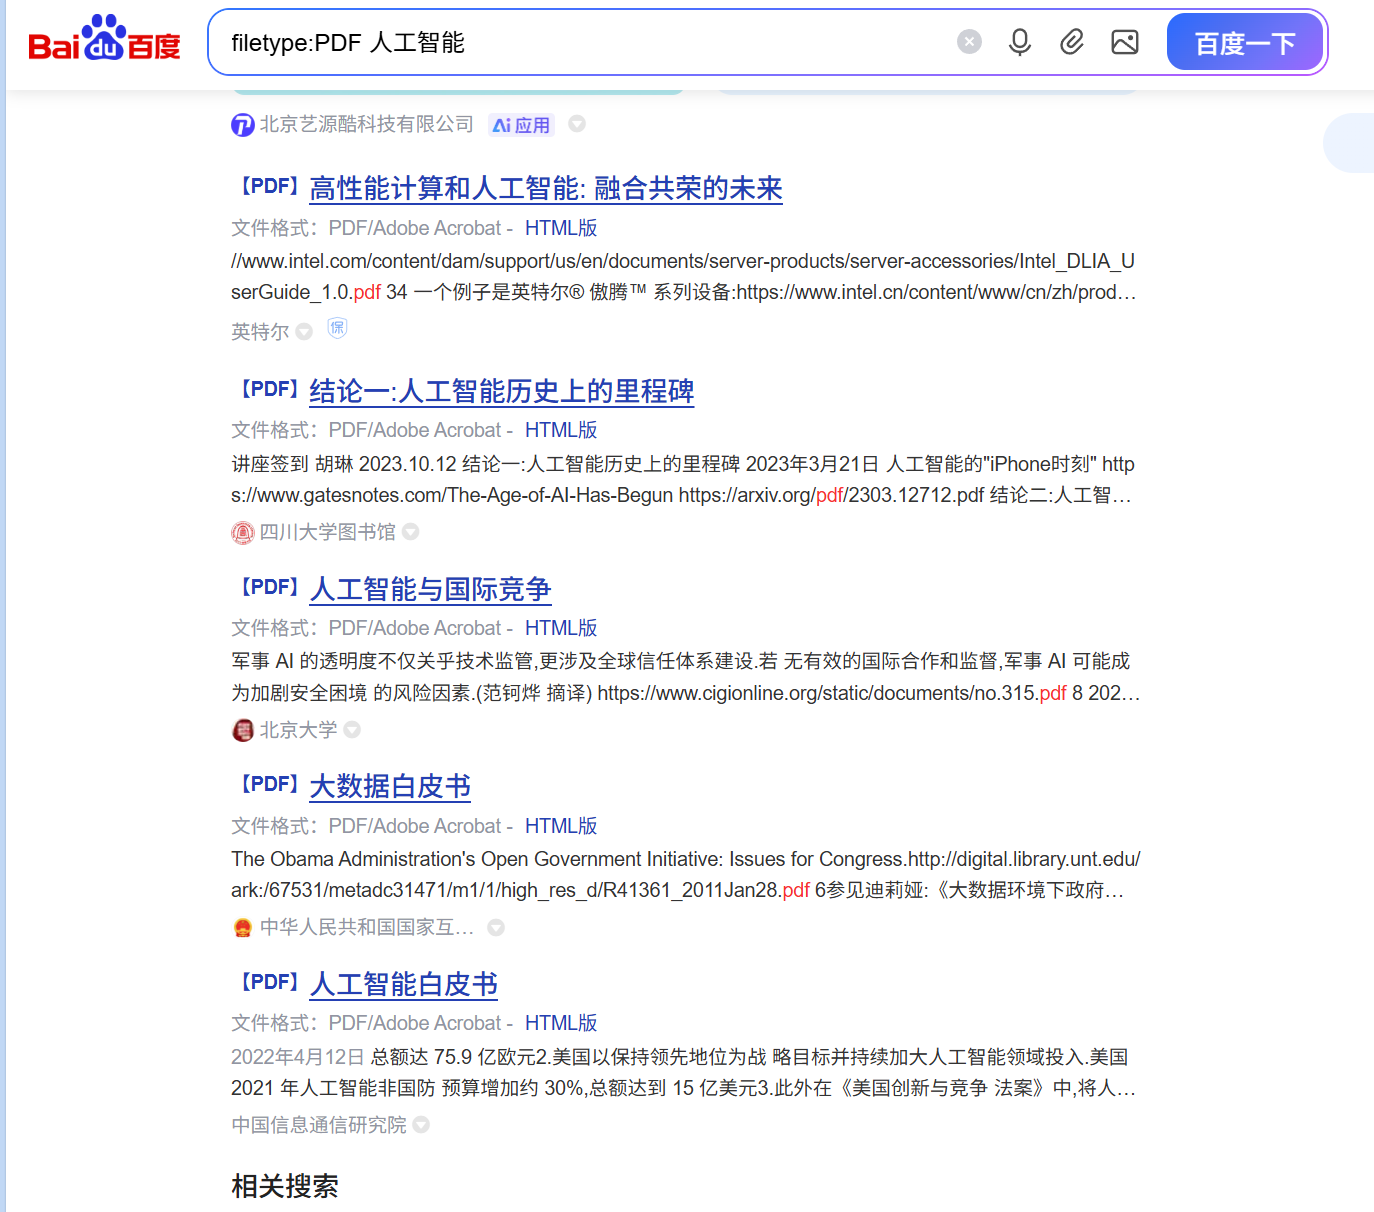This screenshot has width=1374, height=1212.
Task: Open the chevron beside 四川大学图书馆
Action: [x=410, y=533]
